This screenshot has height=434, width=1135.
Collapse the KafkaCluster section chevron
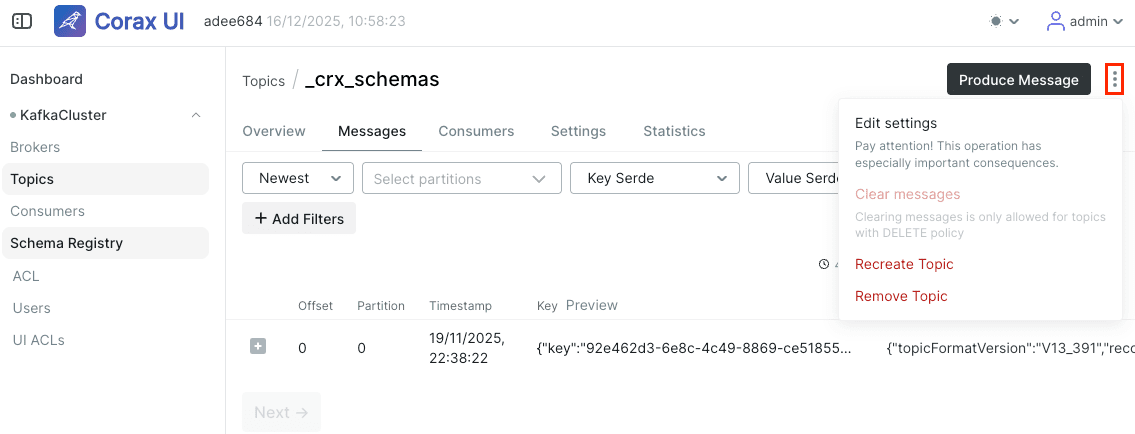tap(196, 115)
